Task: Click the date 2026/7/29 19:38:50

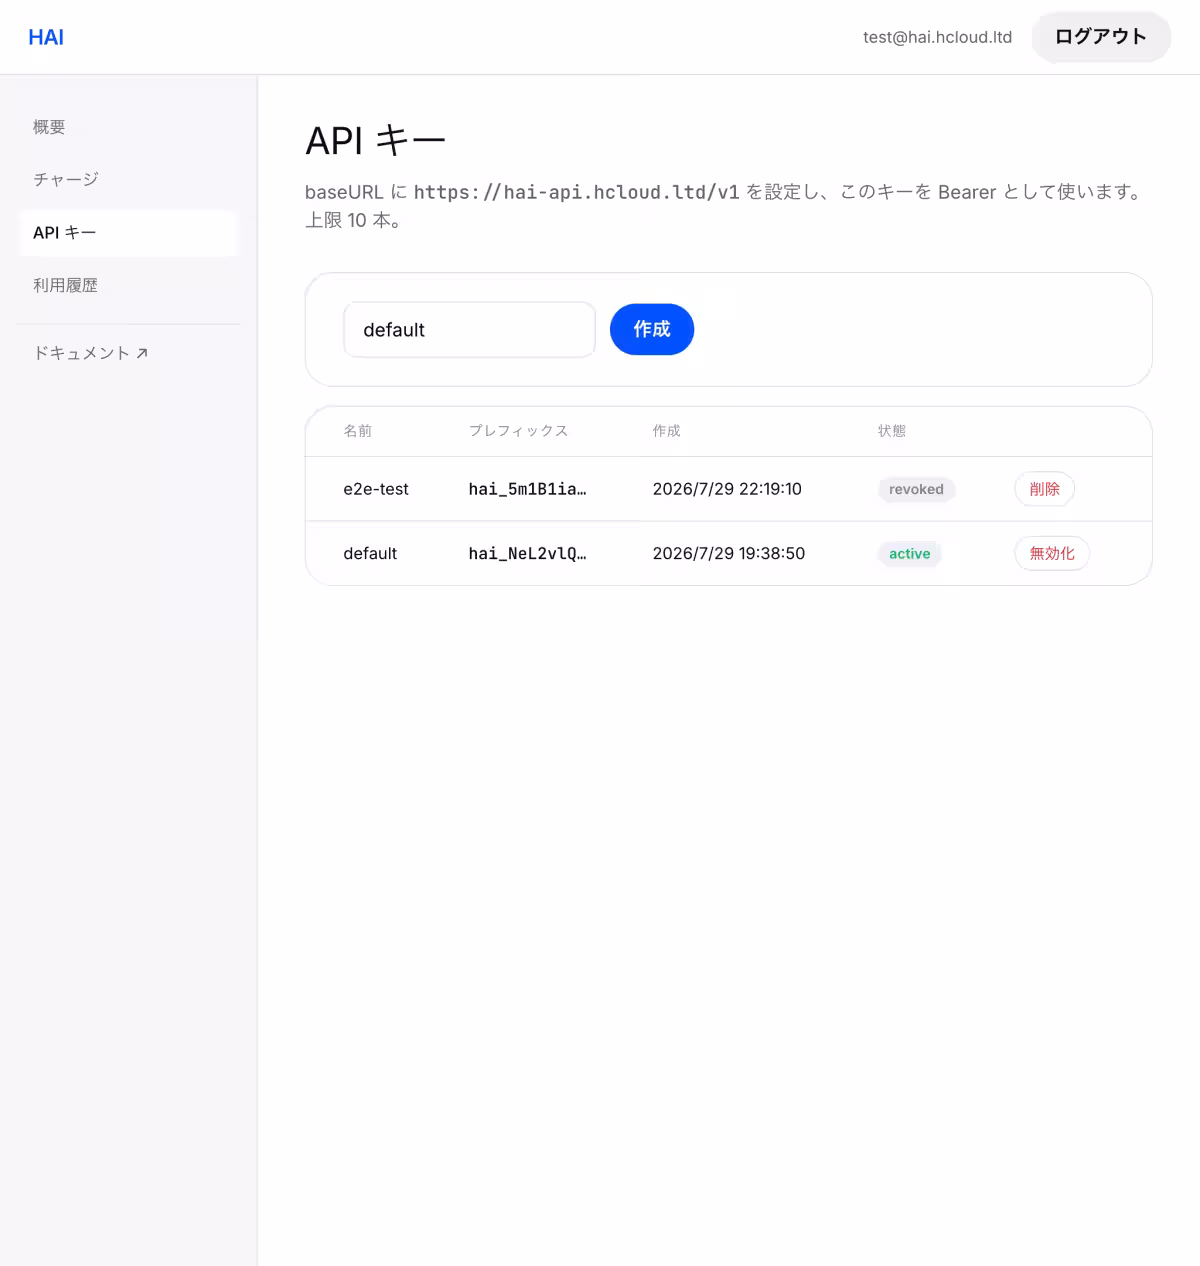Action: [x=728, y=553]
